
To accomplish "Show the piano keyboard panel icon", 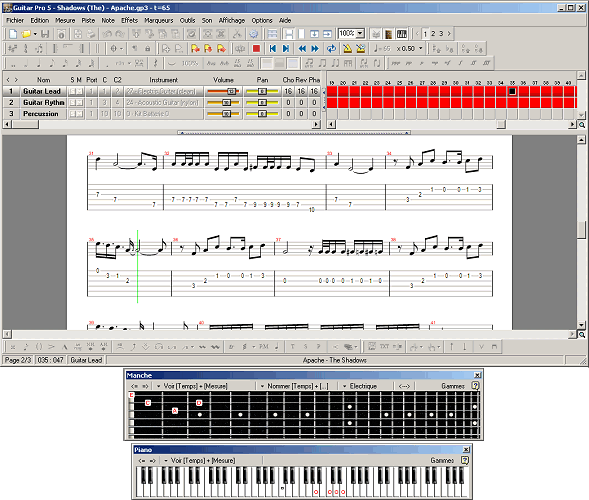I will click(x=402, y=34).
